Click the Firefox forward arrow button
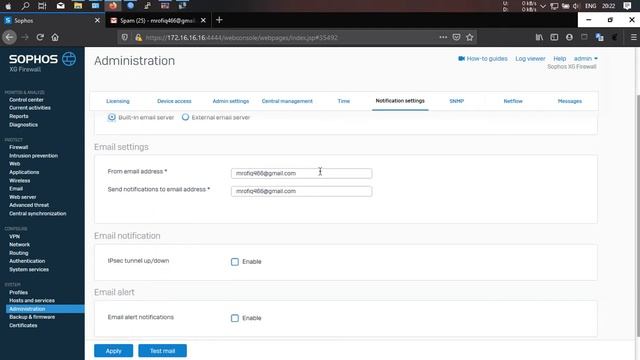 pyautogui.click(x=25, y=37)
